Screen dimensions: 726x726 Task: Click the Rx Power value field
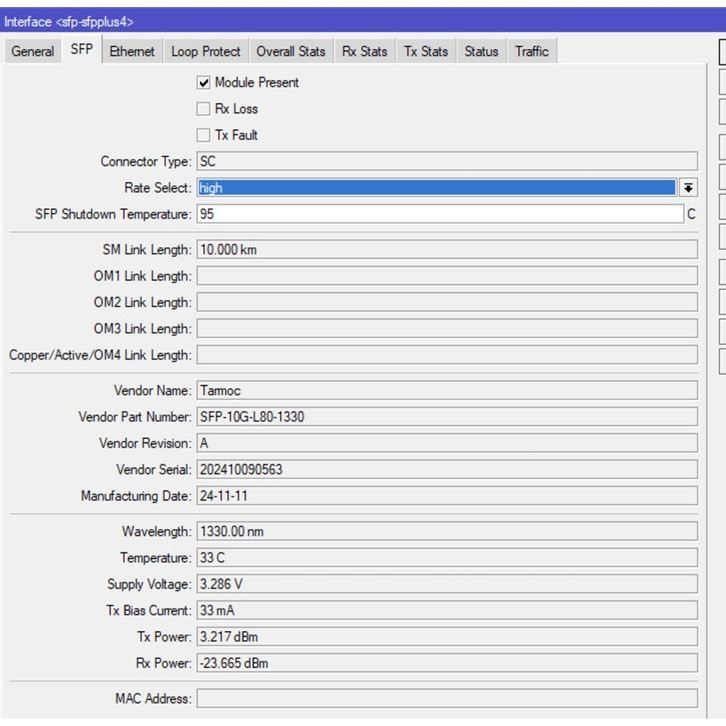(446, 663)
